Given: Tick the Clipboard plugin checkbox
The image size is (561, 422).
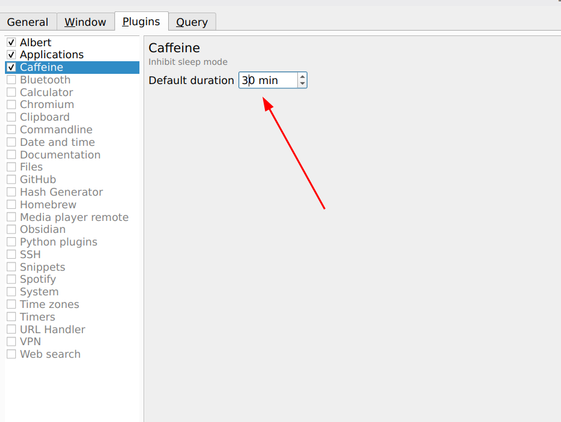Looking at the screenshot, I should [x=11, y=117].
